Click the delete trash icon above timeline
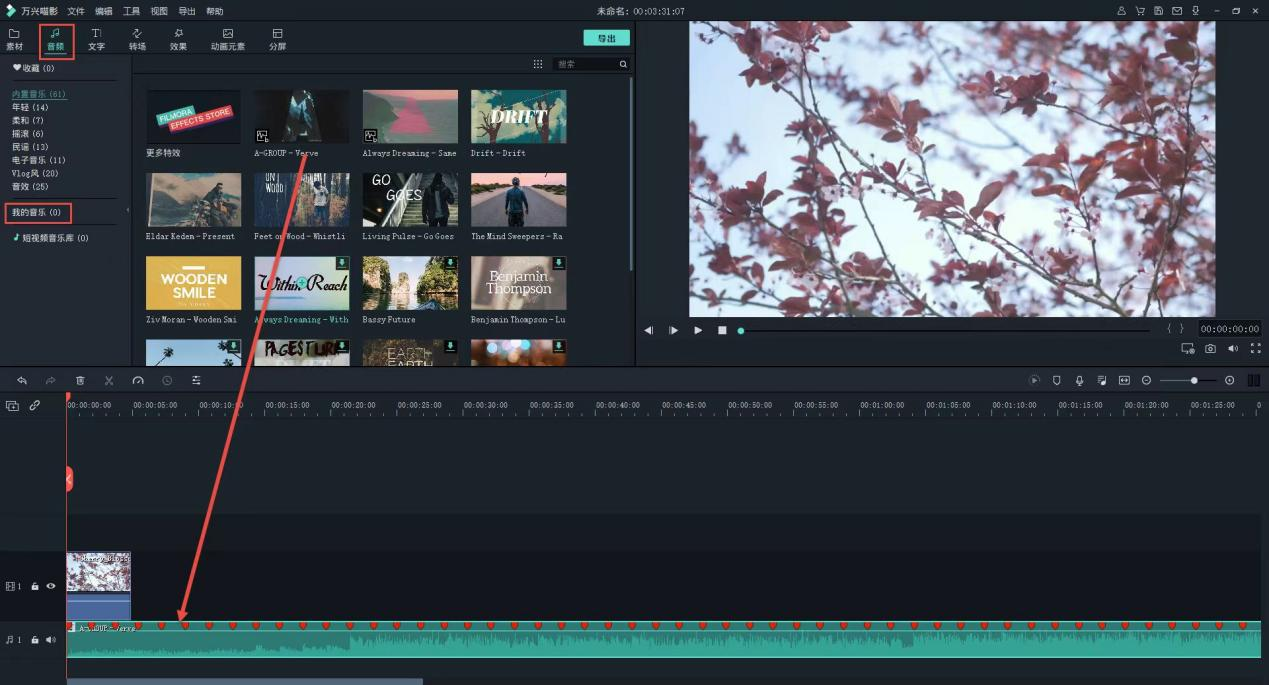This screenshot has width=1269, height=685. [80, 381]
